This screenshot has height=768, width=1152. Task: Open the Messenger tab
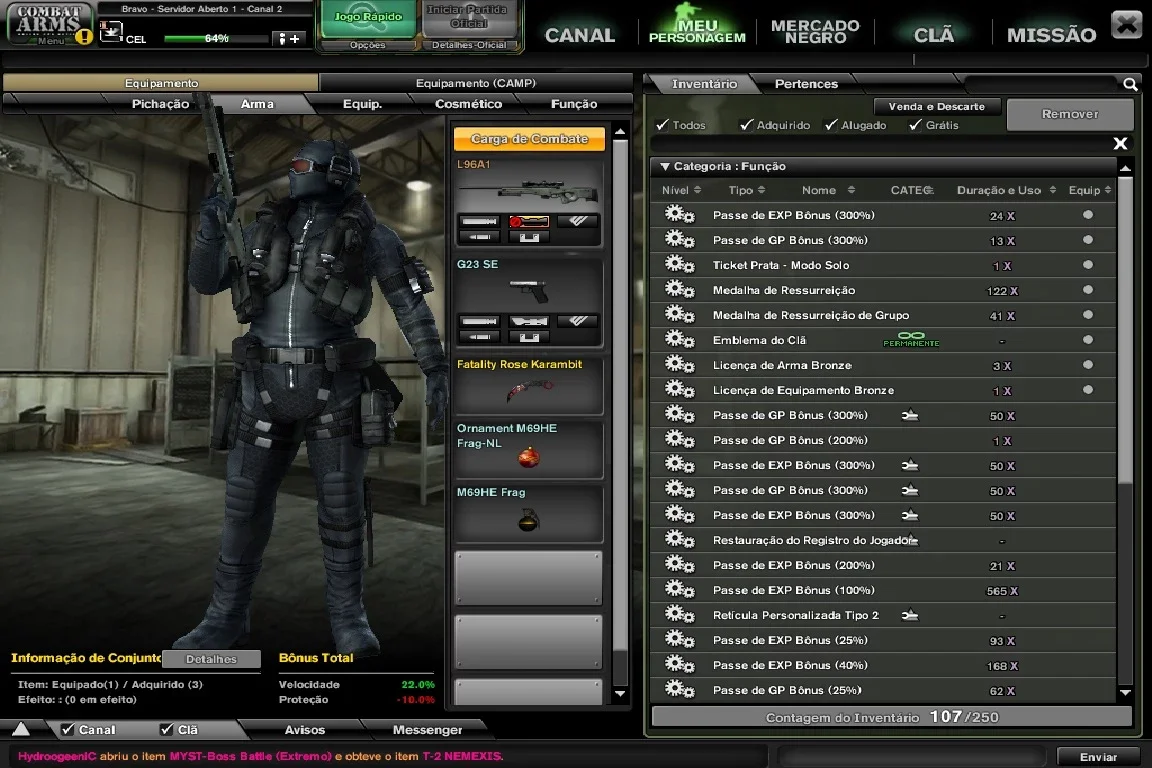coord(427,730)
